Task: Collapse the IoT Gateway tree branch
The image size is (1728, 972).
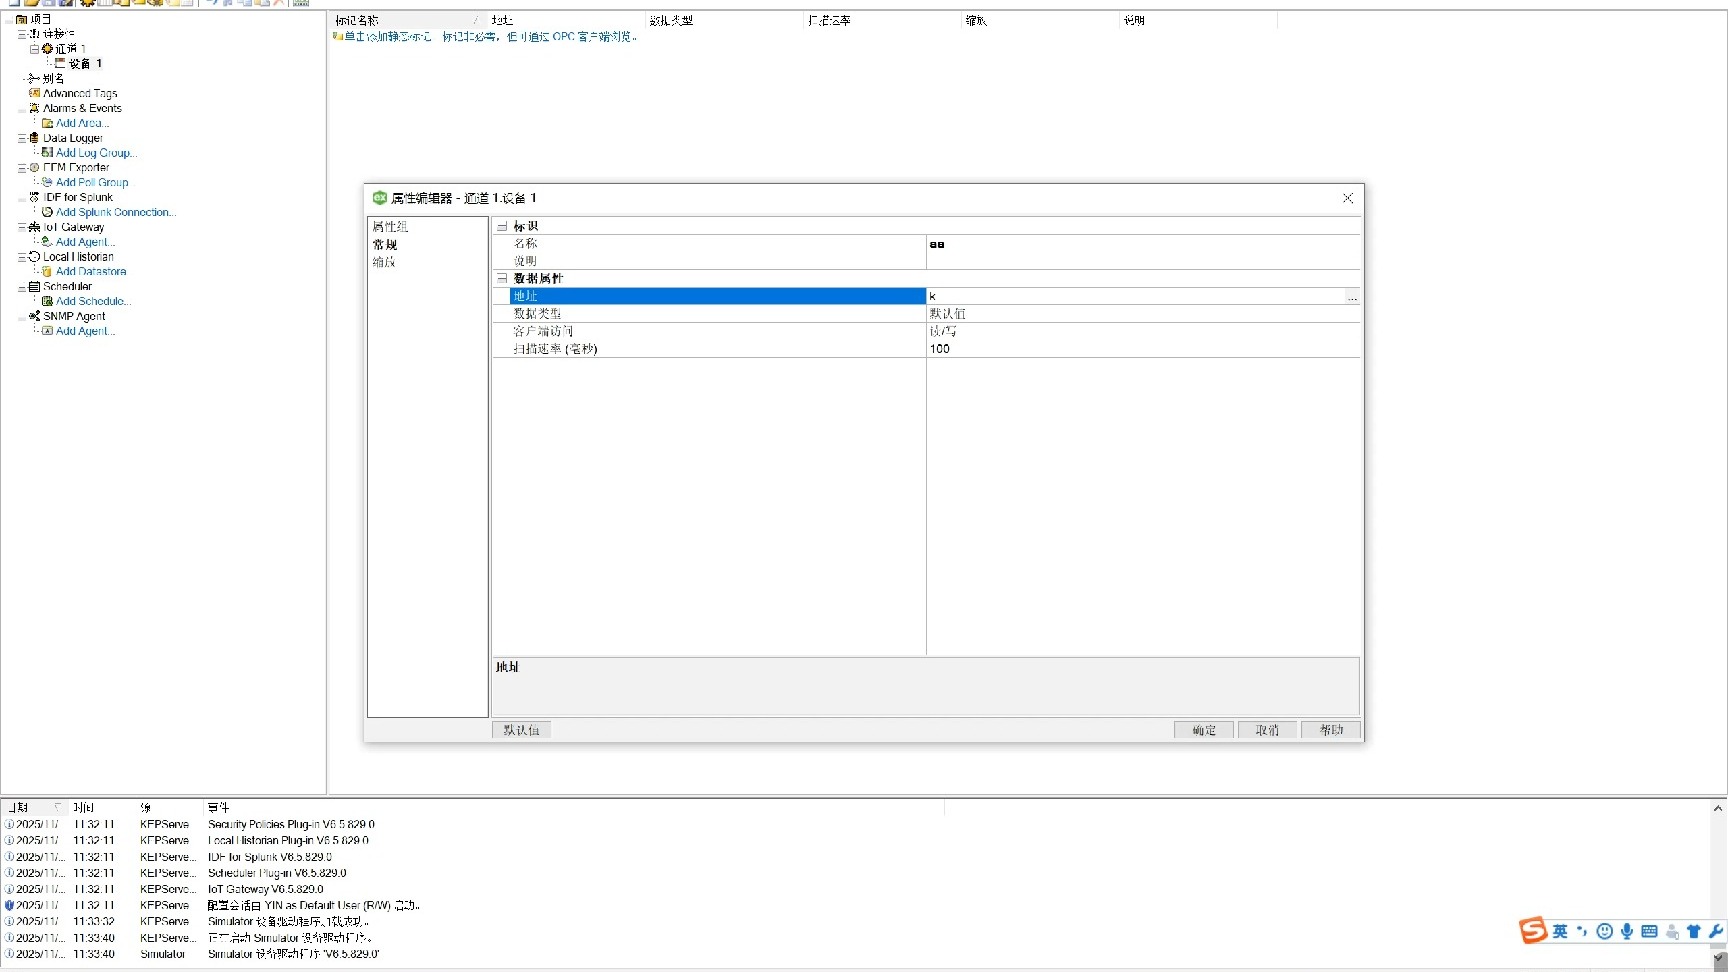Action: click(x=22, y=227)
